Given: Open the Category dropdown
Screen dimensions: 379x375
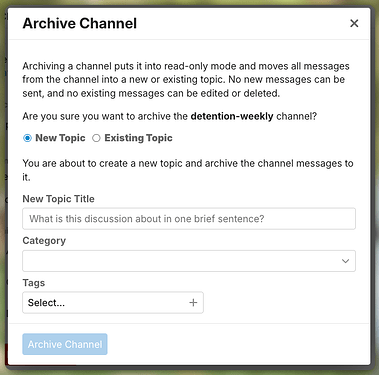Looking at the screenshot, I should click(189, 261).
